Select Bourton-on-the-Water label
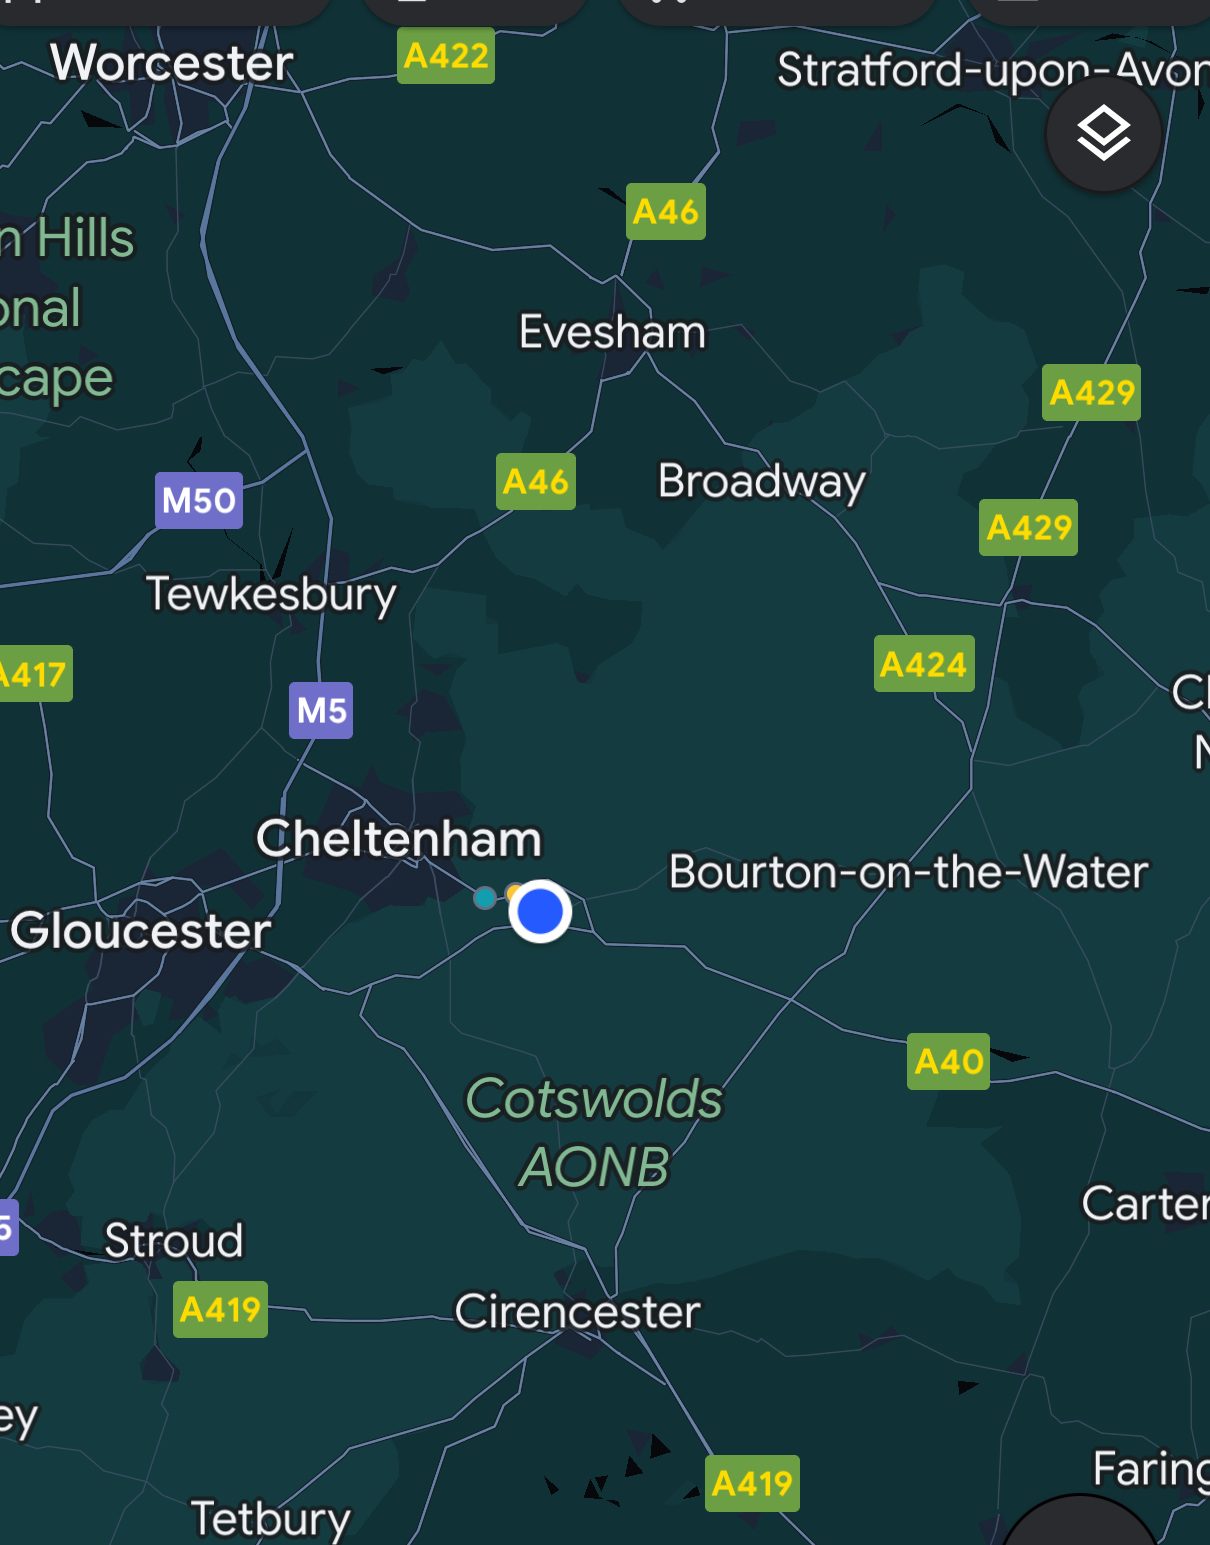Screen dimensions: 1210x1545 click(x=909, y=872)
